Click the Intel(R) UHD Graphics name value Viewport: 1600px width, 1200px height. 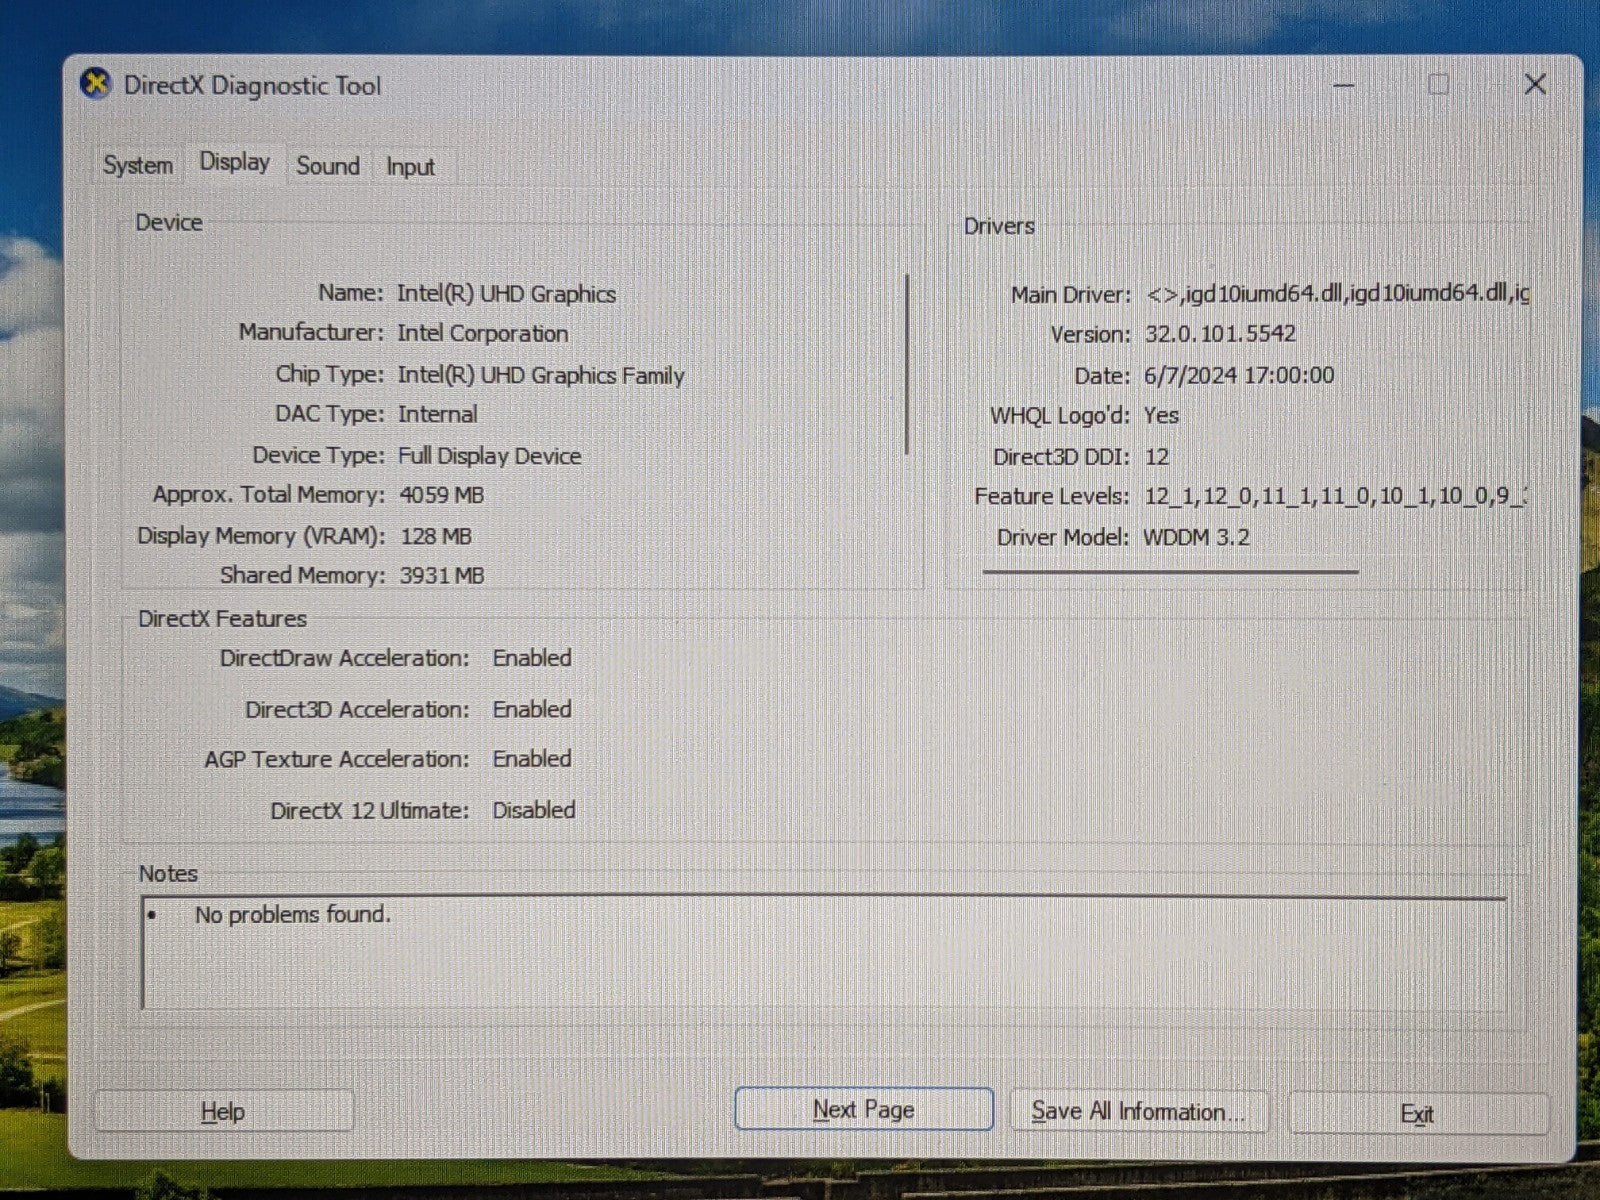pyautogui.click(x=506, y=294)
